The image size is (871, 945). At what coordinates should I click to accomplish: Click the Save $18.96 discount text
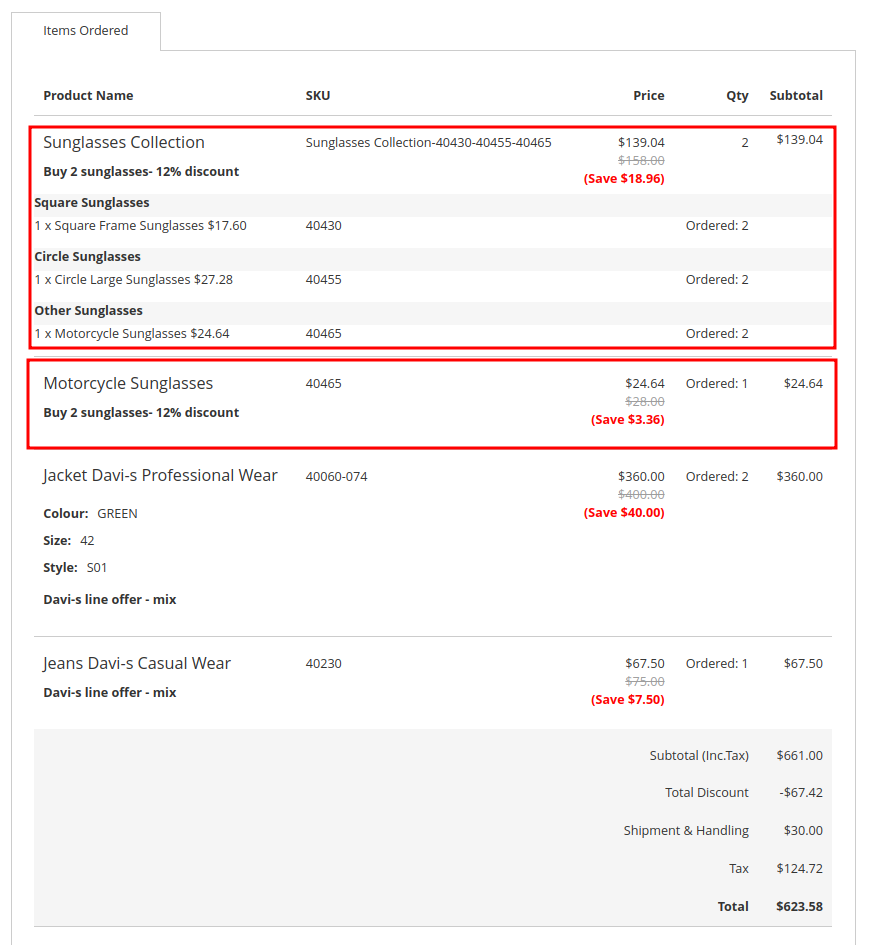[x=624, y=179]
